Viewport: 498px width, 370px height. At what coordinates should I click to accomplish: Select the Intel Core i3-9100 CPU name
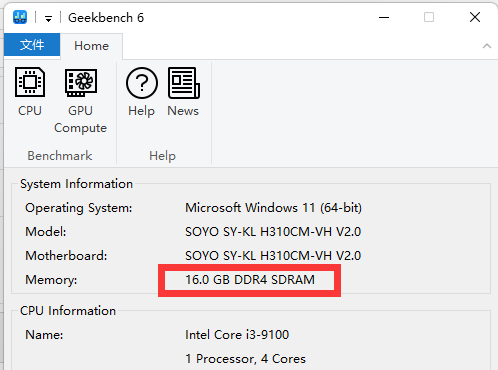point(237,335)
